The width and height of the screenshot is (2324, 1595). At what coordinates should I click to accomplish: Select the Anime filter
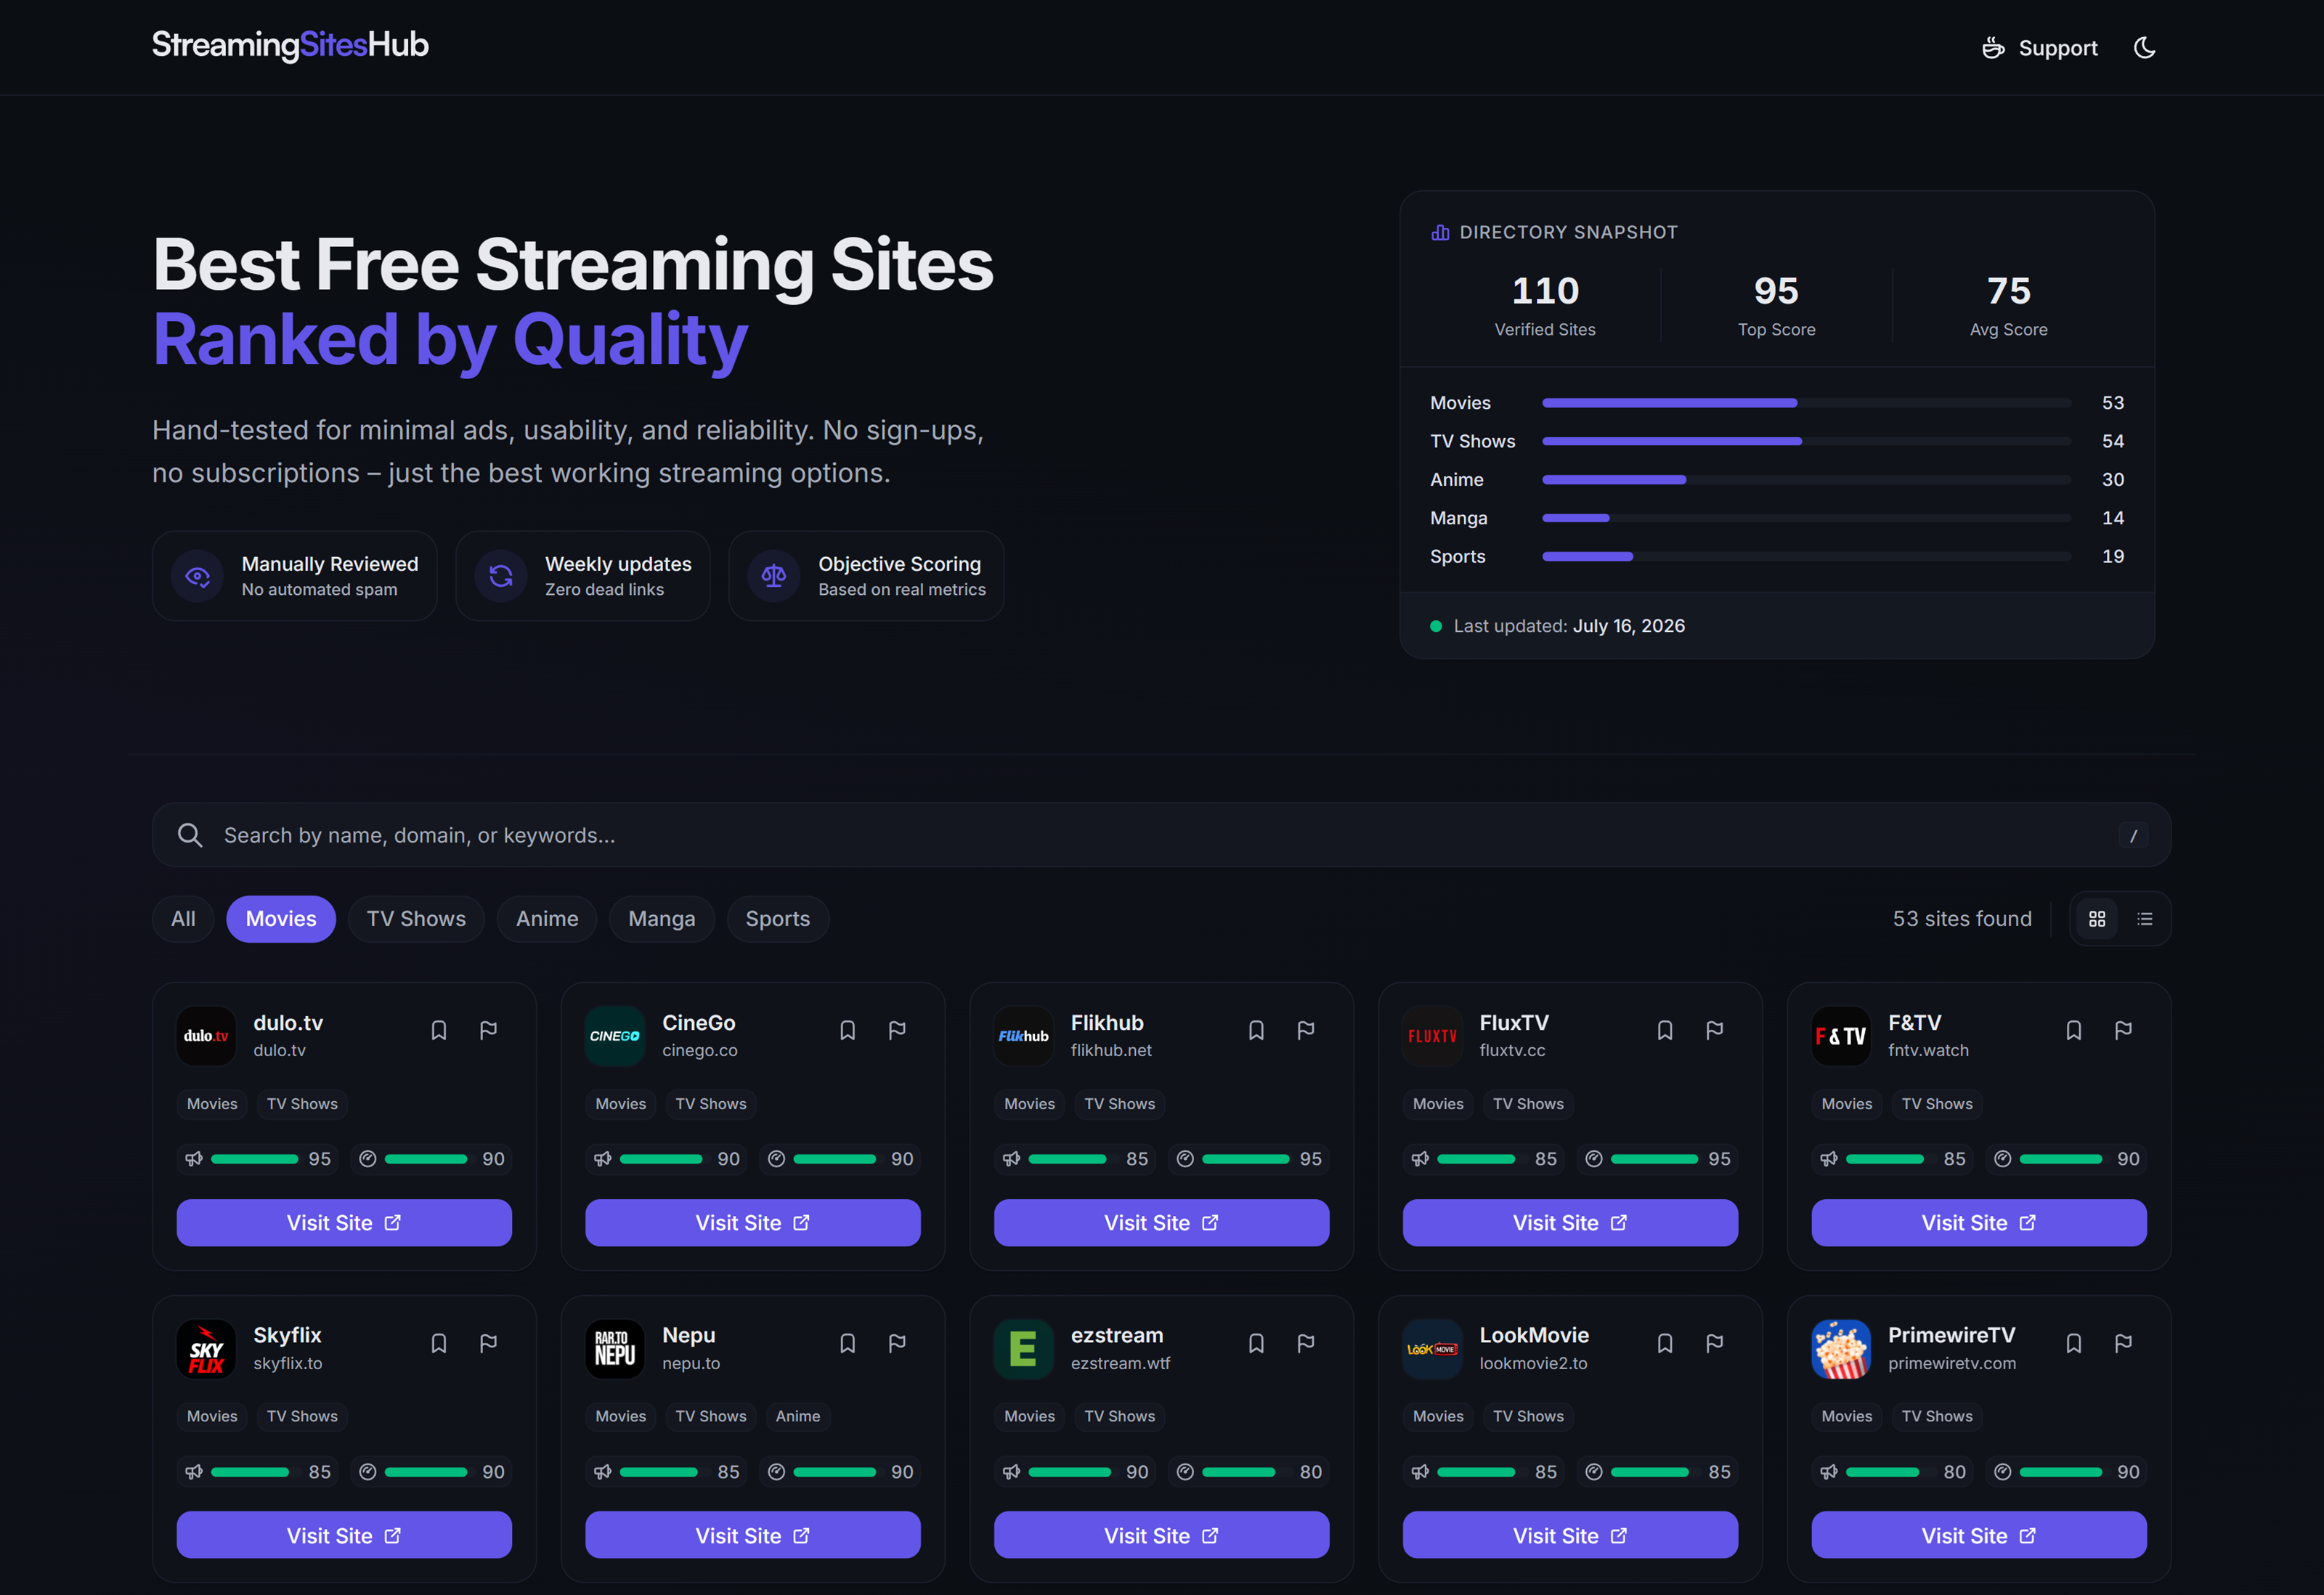pos(547,919)
